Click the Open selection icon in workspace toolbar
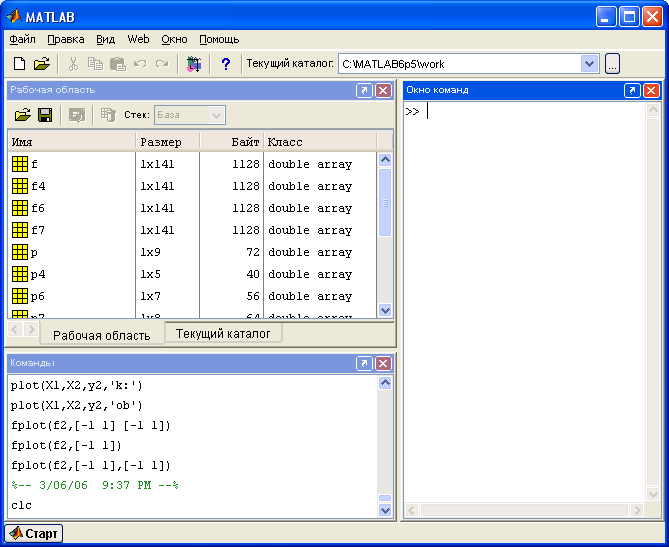This screenshot has height=547, width=669. pos(77,115)
